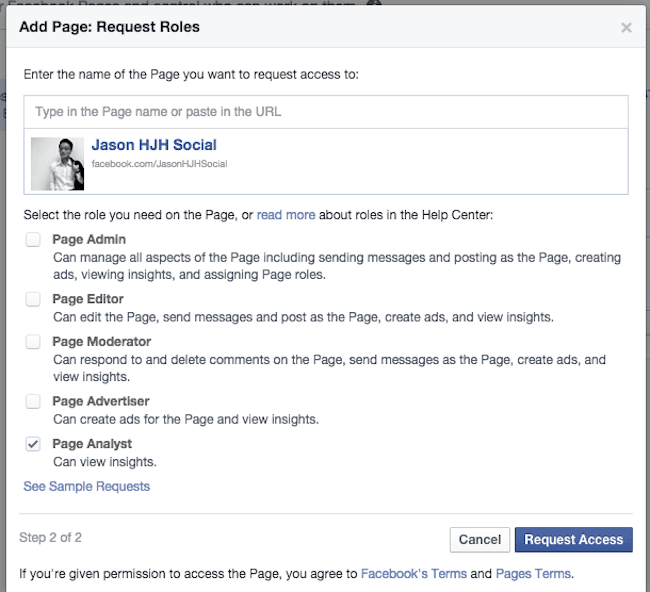This screenshot has width=650, height=592.
Task: Click the Page Analyst label
Action: (92, 444)
